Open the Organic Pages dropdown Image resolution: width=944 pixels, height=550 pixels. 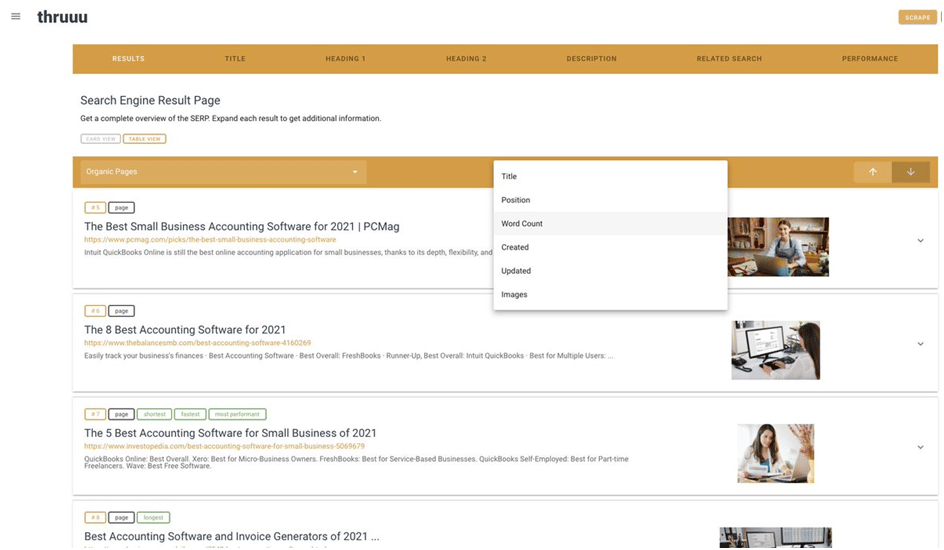click(223, 172)
